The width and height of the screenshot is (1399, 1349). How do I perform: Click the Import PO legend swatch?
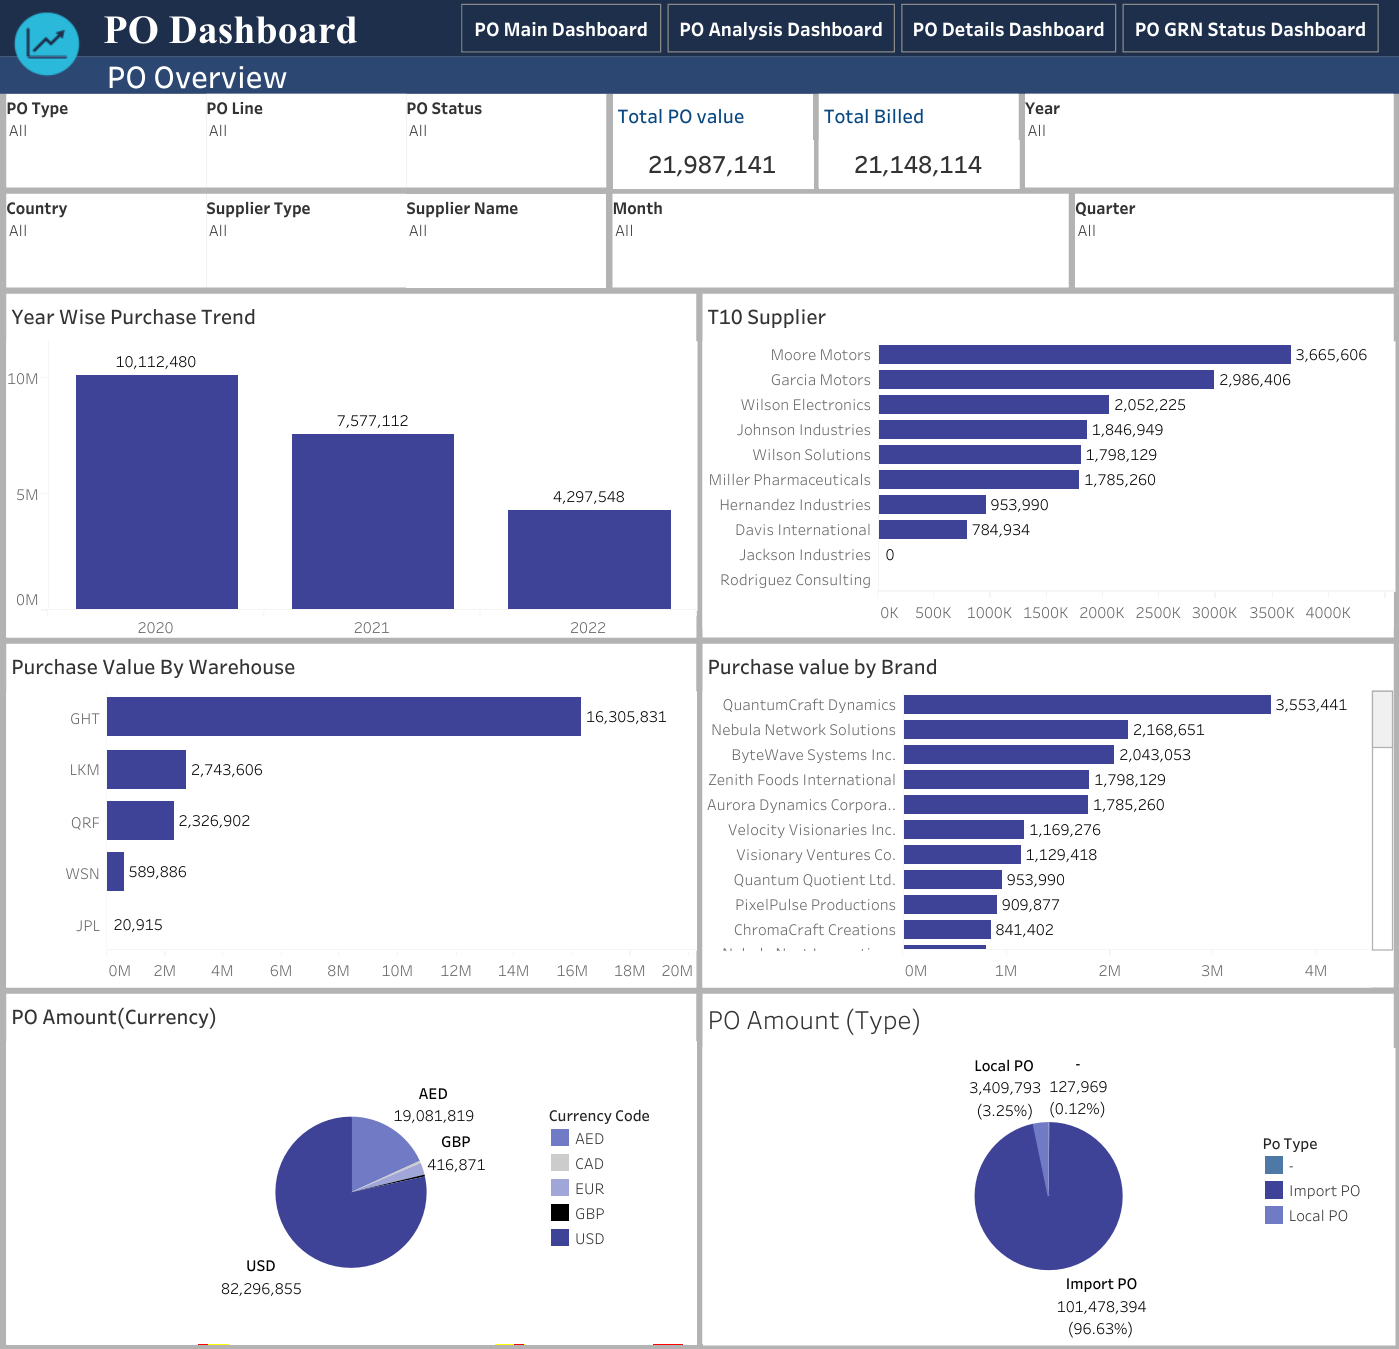click(x=1274, y=1190)
